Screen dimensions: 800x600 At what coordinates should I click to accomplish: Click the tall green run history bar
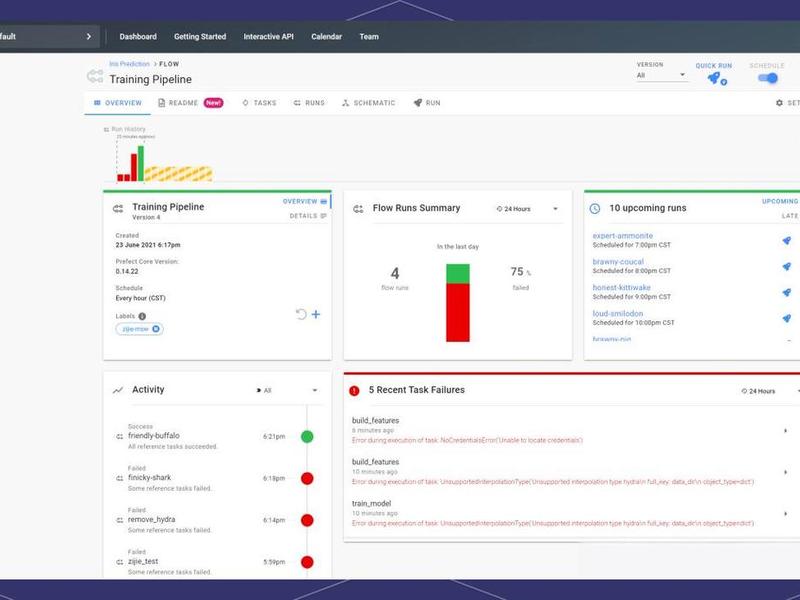[141, 163]
